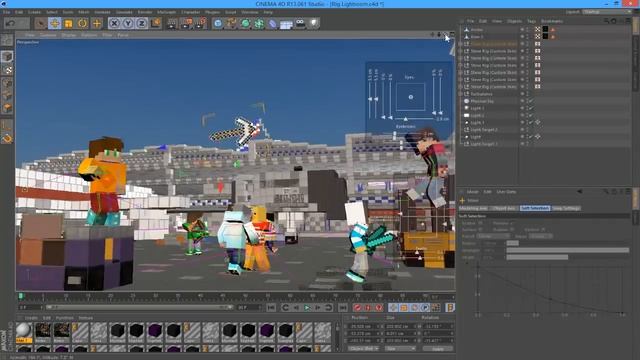Image resolution: width=640 pixels, height=360 pixels.
Task: Open the viewport Cameras menu
Action: point(48,35)
